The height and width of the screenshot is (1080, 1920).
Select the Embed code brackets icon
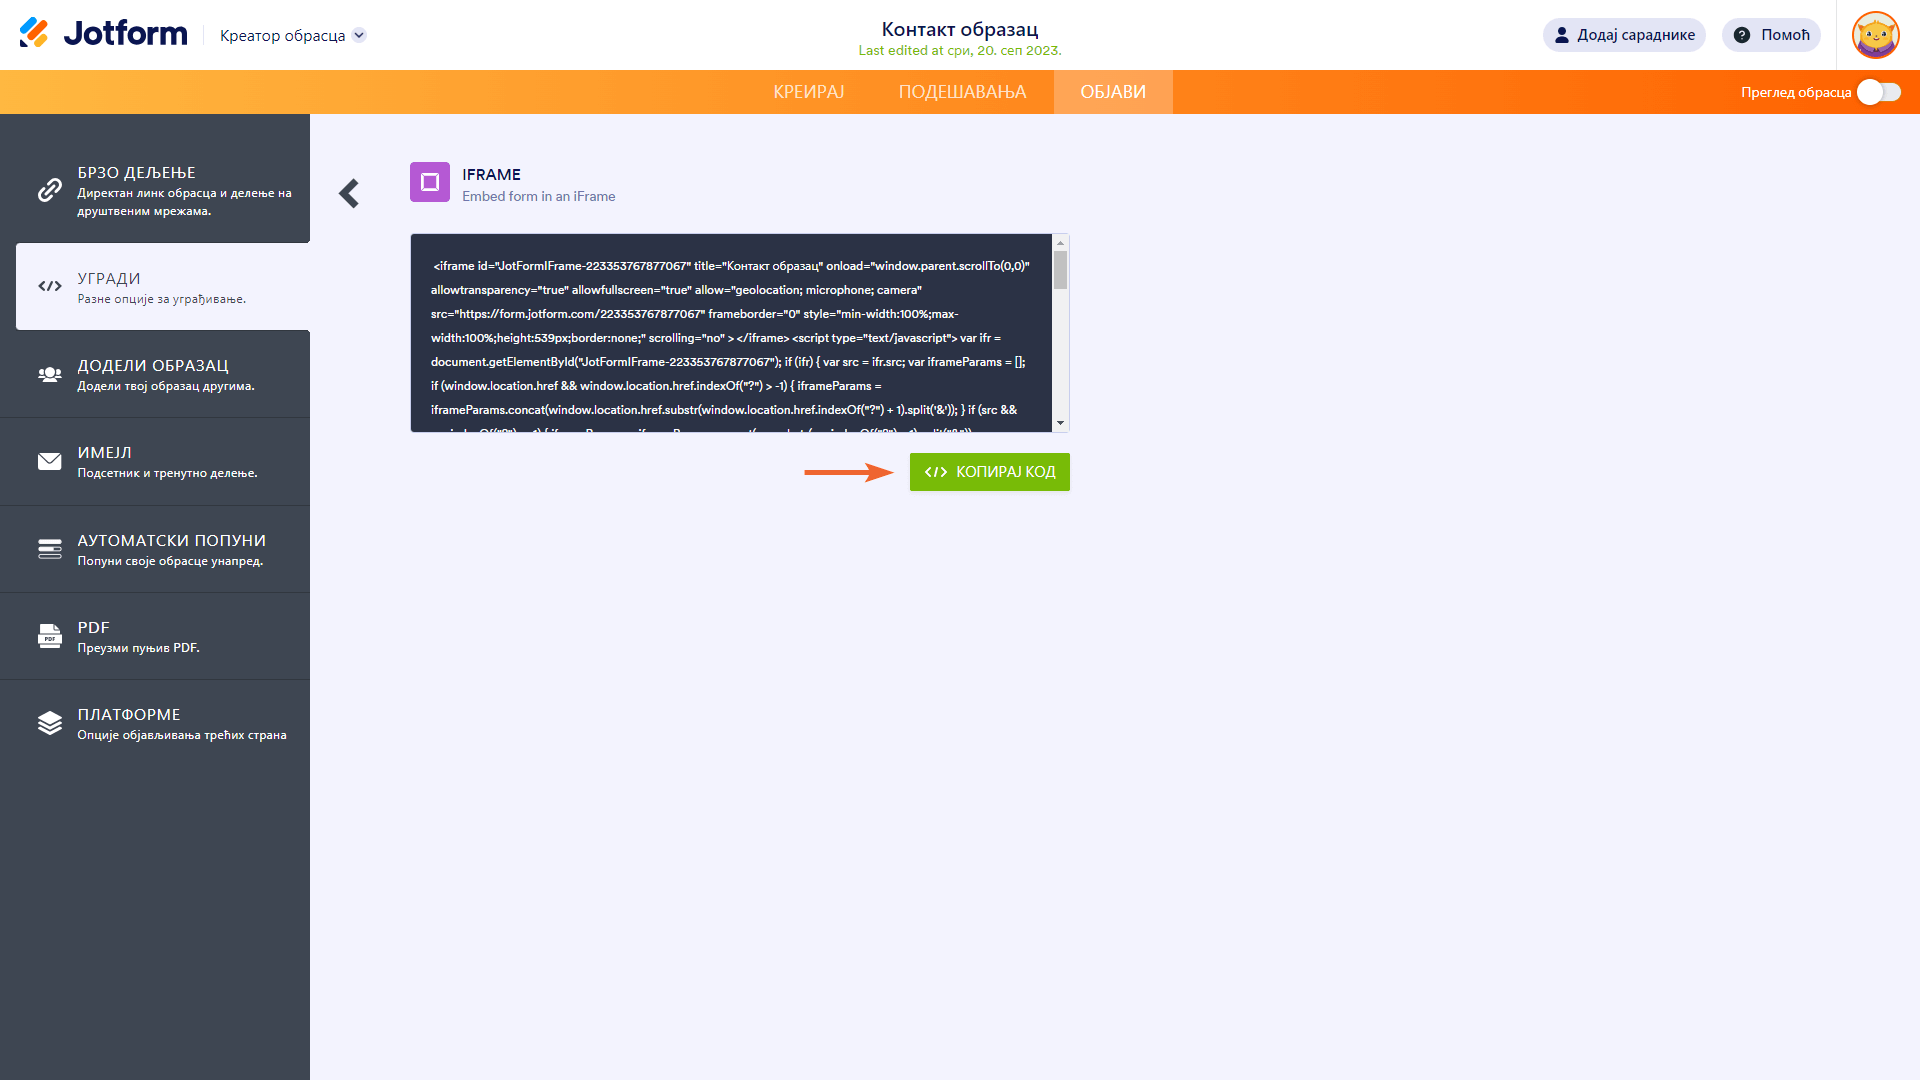coord(49,286)
